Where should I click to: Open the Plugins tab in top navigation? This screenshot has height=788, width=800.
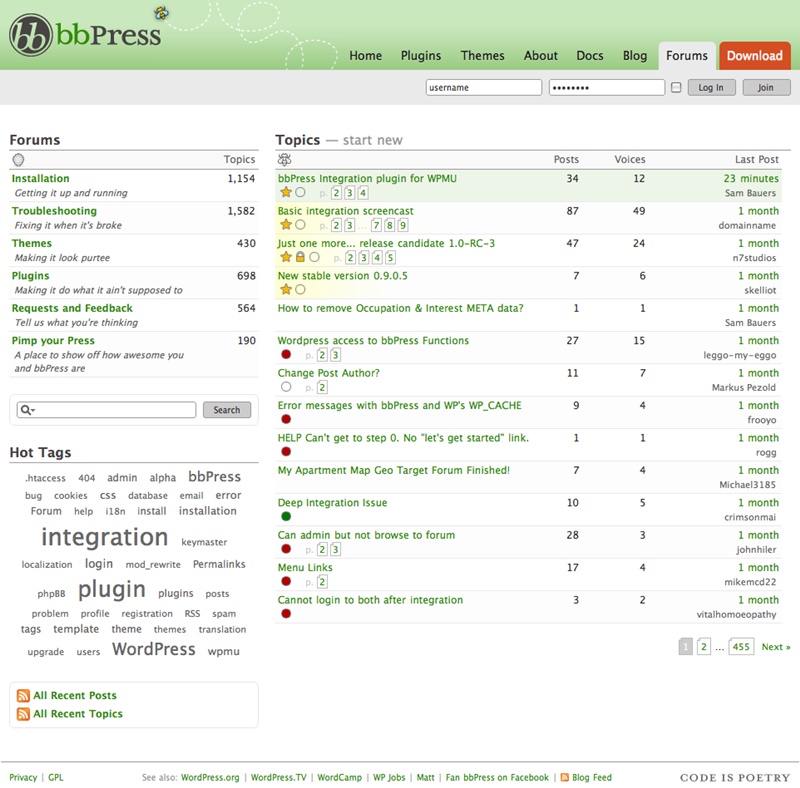click(421, 56)
